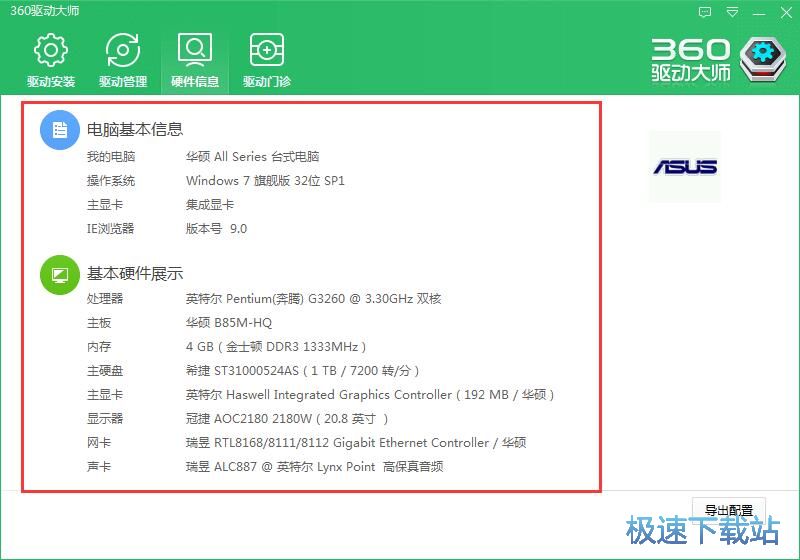Screen dimensions: 800x560
Task: Click the 显示器 label
Action: (105, 419)
